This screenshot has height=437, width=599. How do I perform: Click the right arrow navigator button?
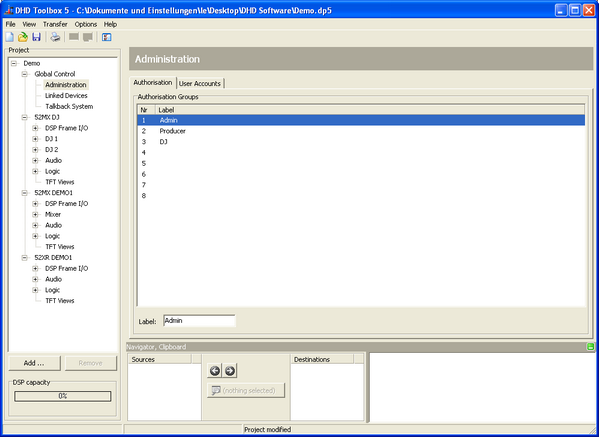point(230,371)
